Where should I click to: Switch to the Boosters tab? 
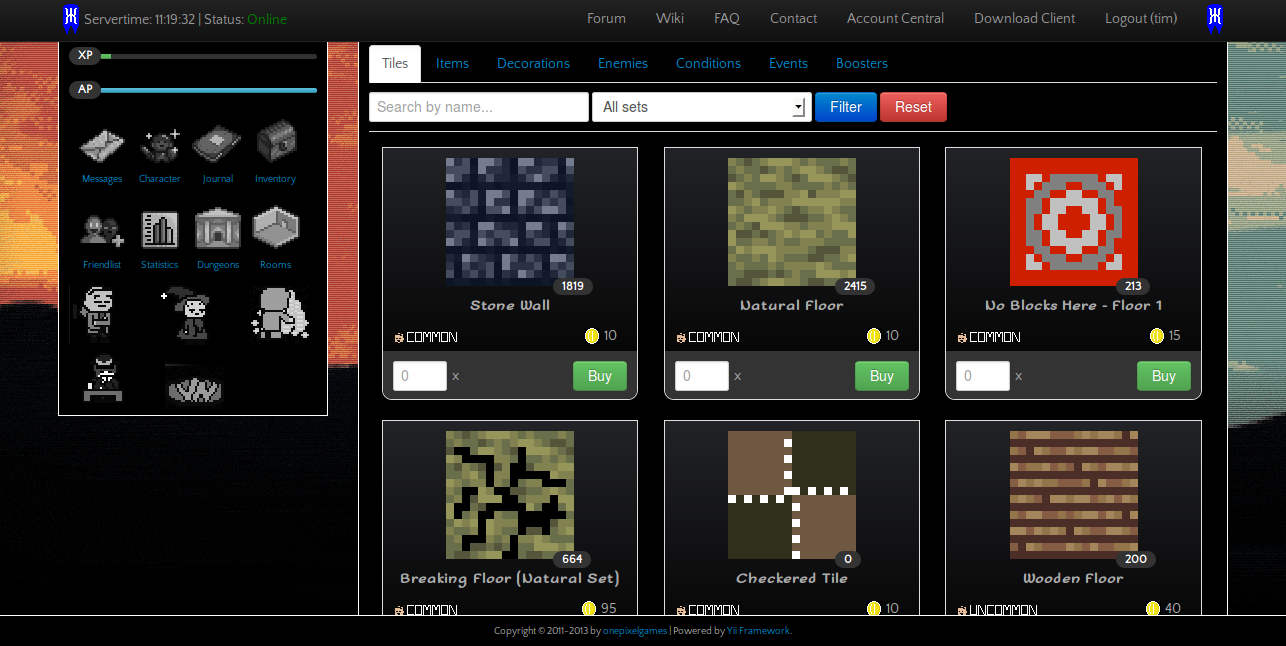pyautogui.click(x=862, y=63)
